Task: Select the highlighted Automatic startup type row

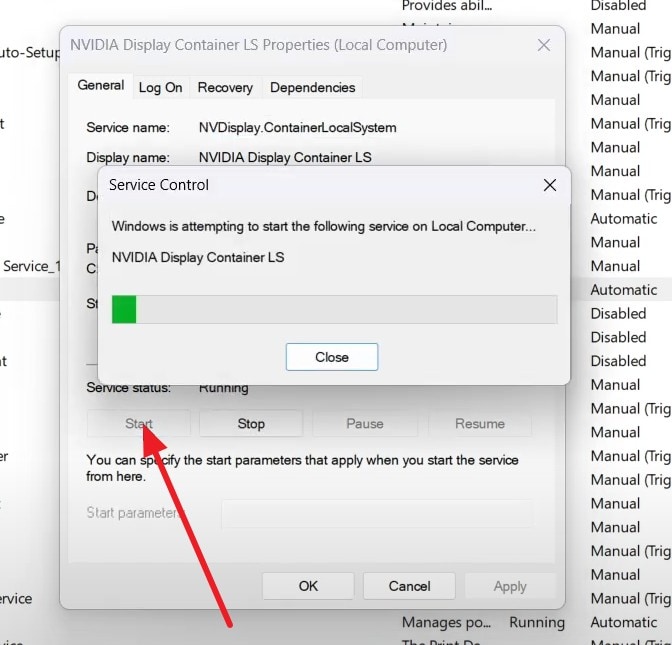Action: coord(624,290)
